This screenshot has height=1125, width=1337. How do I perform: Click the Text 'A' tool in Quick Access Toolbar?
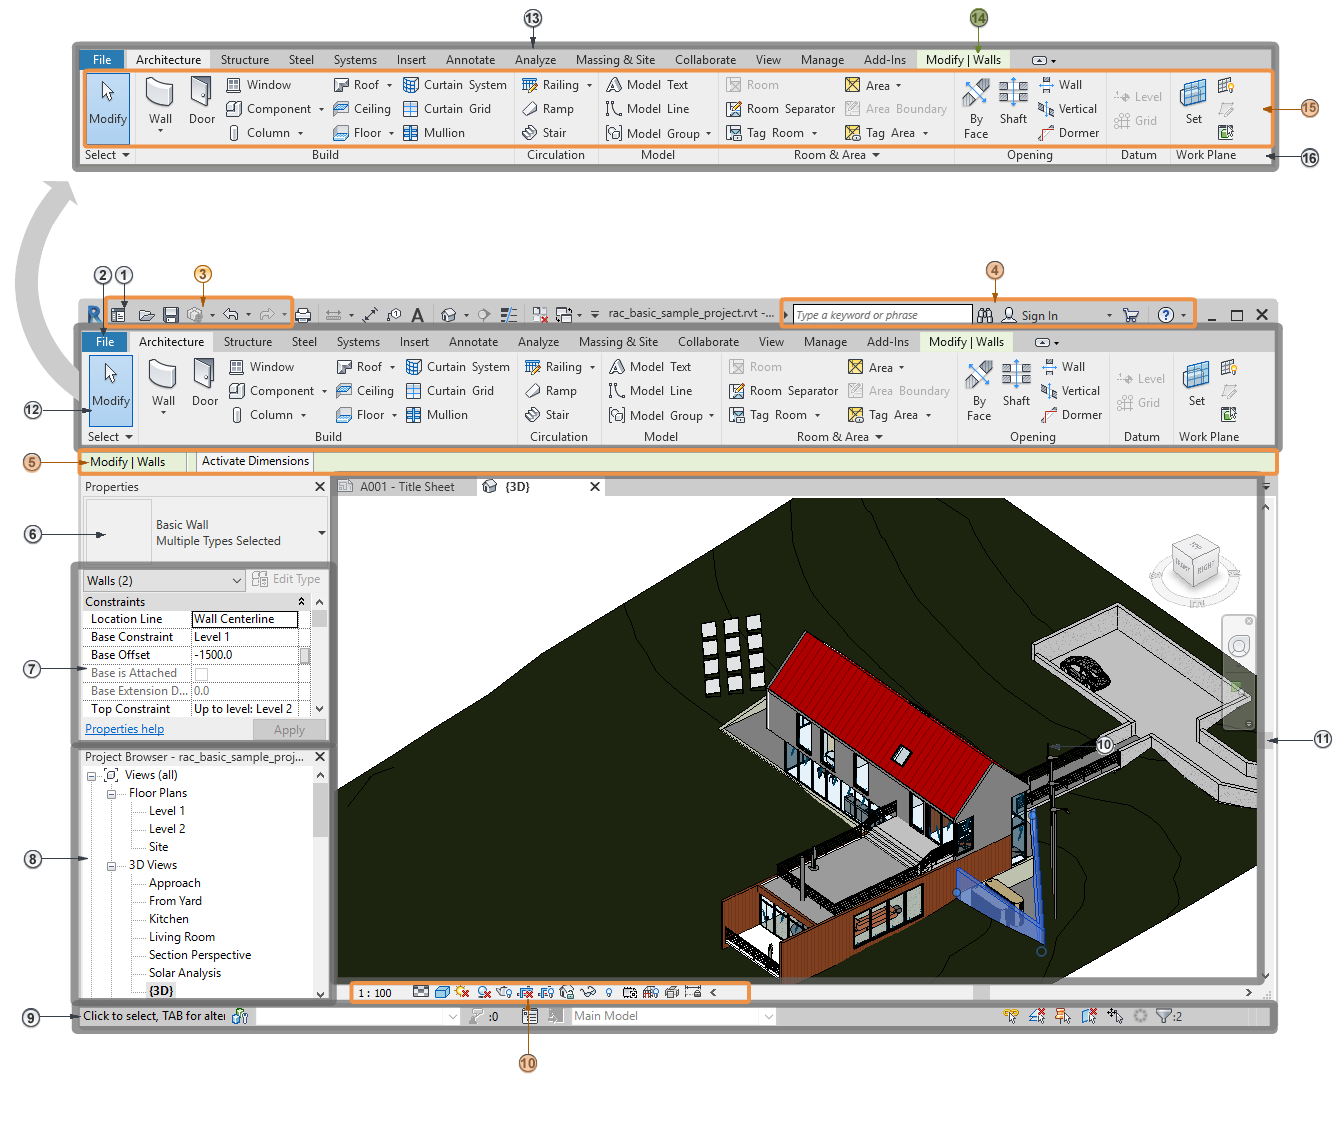tap(417, 315)
